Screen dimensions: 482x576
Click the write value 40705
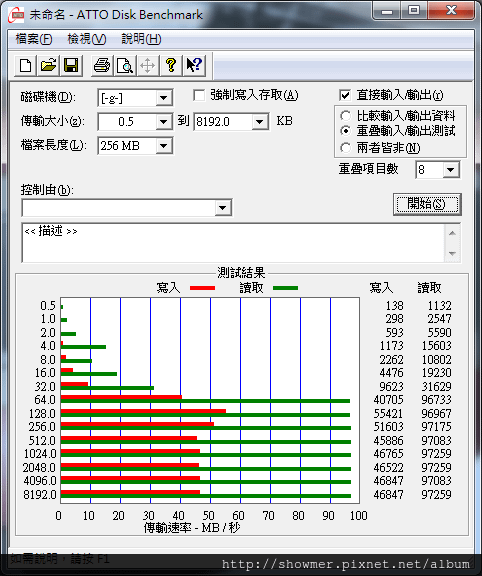point(388,400)
